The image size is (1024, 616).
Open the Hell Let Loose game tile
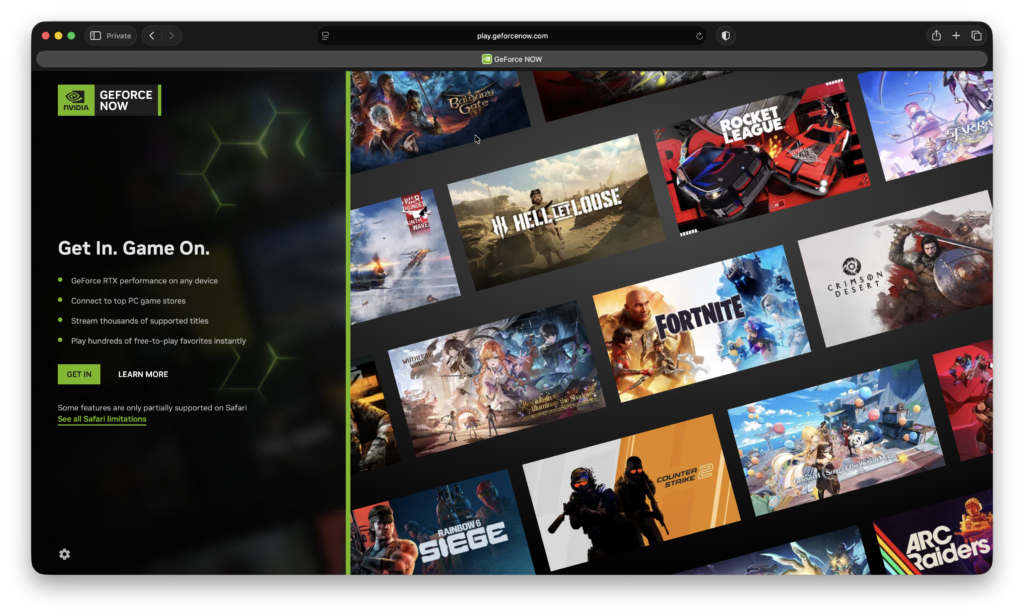click(x=556, y=212)
